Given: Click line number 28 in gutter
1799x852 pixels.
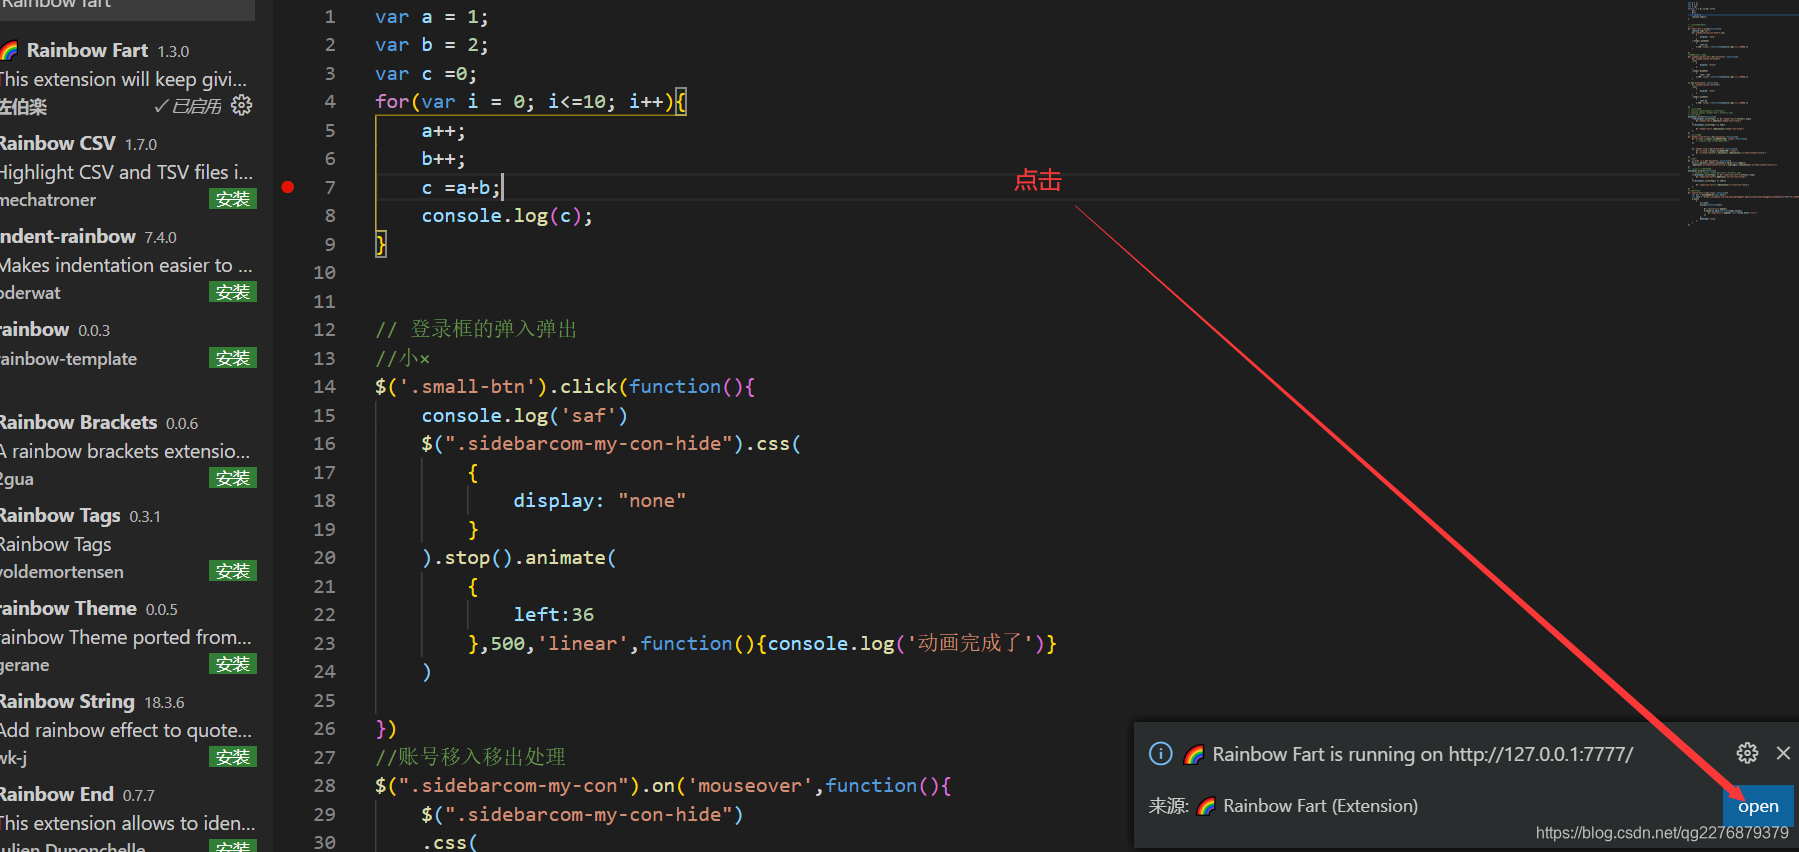Looking at the screenshot, I should (324, 785).
